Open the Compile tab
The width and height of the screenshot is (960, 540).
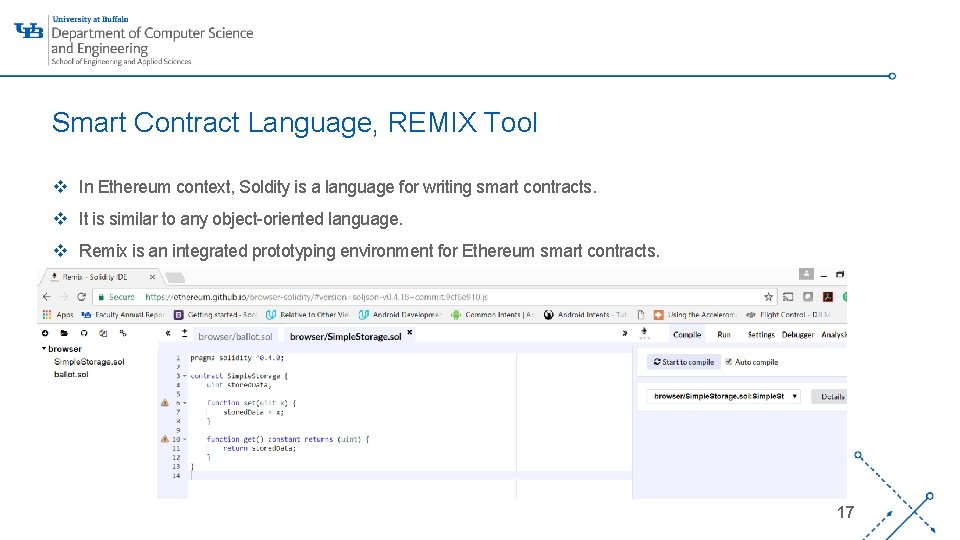pyautogui.click(x=686, y=335)
